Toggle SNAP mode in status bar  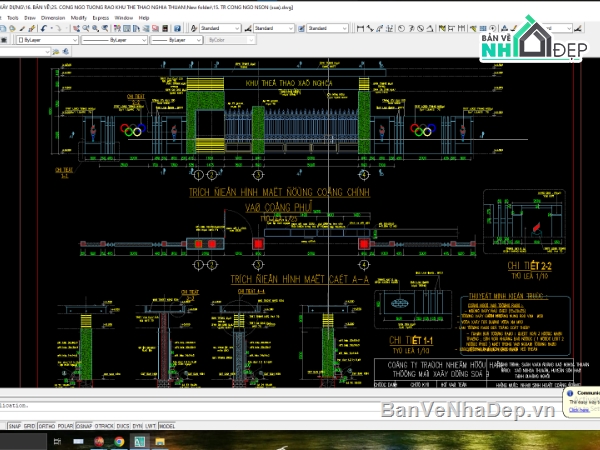click(15, 426)
